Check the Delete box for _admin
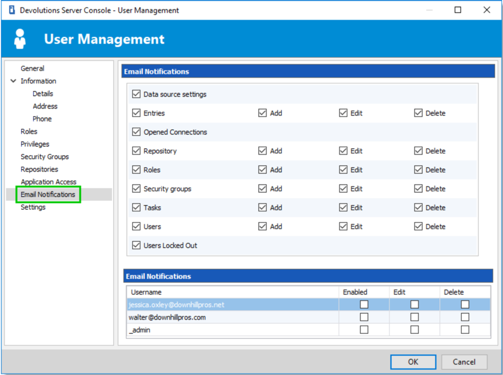This screenshot has height=375, width=503. click(x=465, y=330)
